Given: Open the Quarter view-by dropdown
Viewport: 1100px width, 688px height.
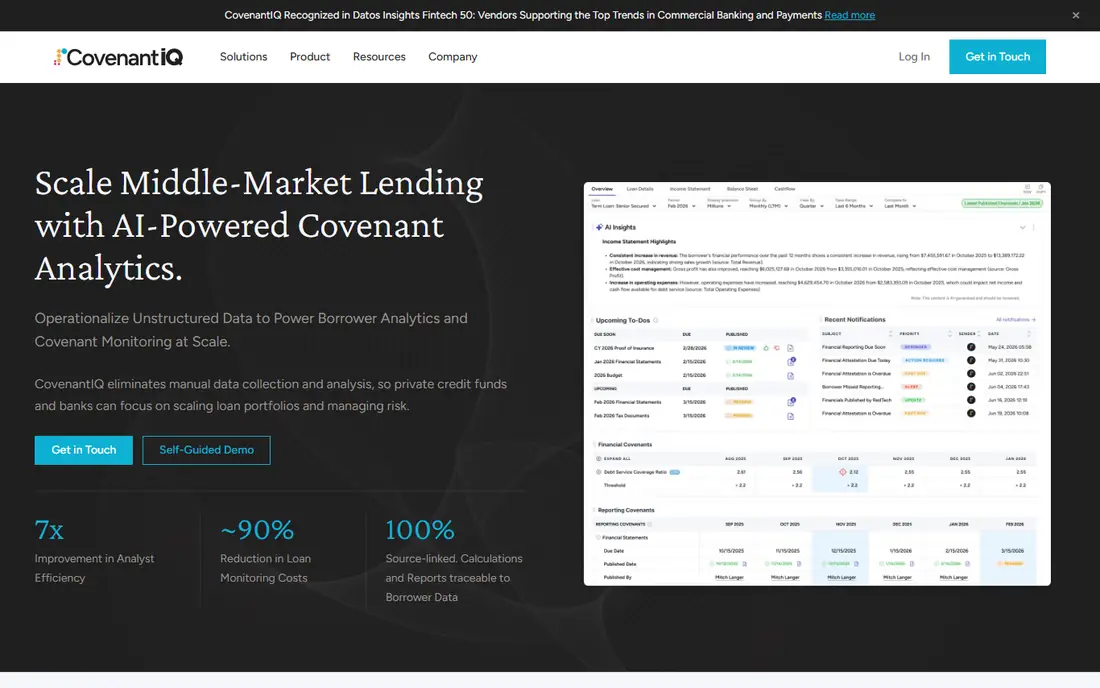Looking at the screenshot, I should [812, 206].
